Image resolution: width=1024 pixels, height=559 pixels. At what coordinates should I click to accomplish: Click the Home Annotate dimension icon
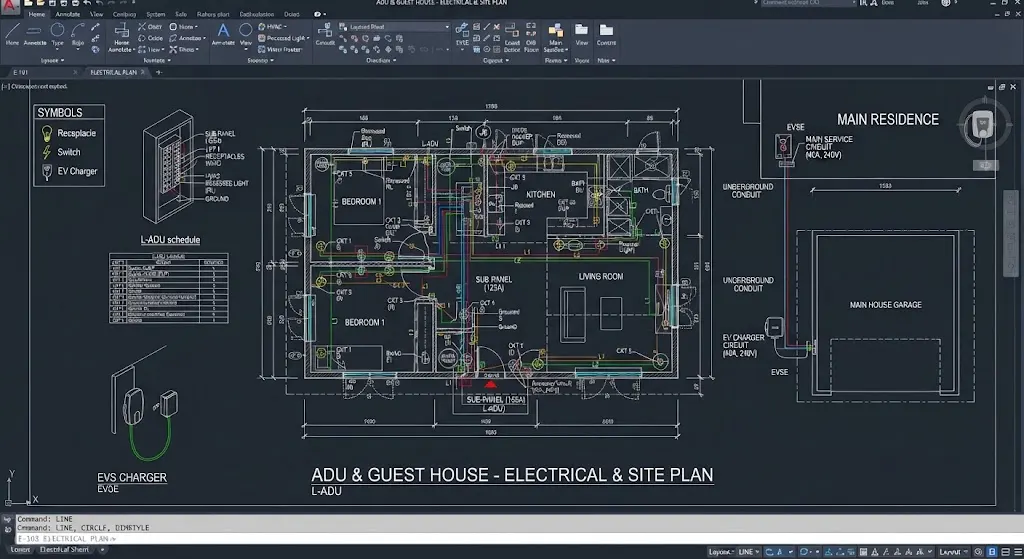(x=121, y=31)
